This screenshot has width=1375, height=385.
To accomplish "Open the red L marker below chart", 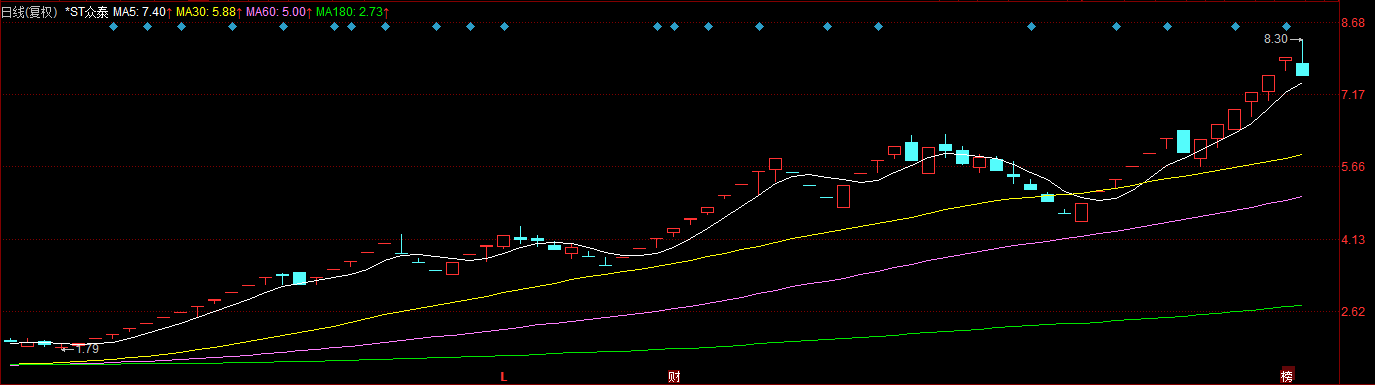I will 504,377.
